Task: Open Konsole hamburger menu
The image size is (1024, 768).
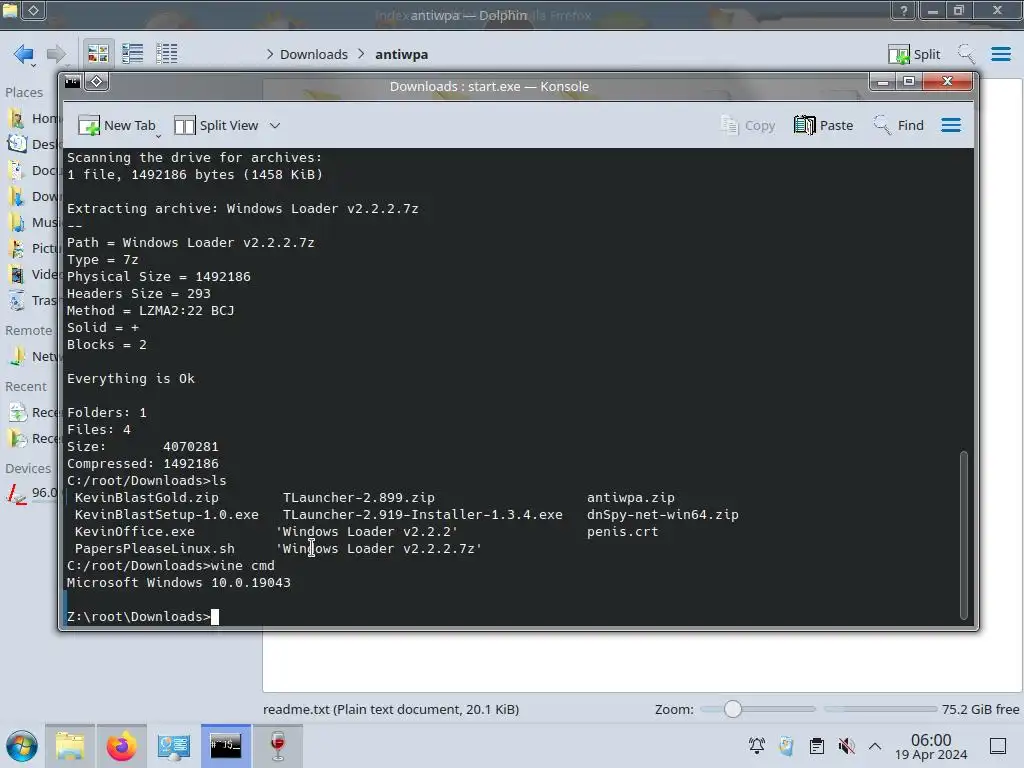Action: (951, 125)
